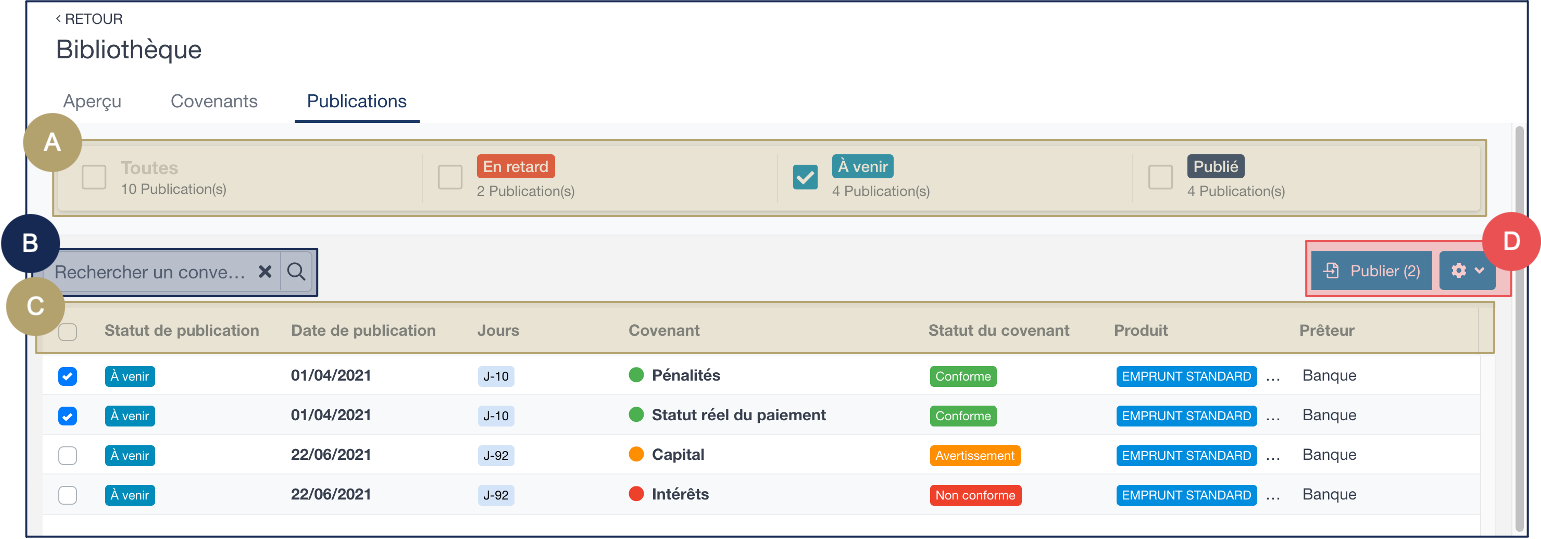Toggle the select-all header checkbox
This screenshot has height=539, width=1541.
[x=68, y=332]
